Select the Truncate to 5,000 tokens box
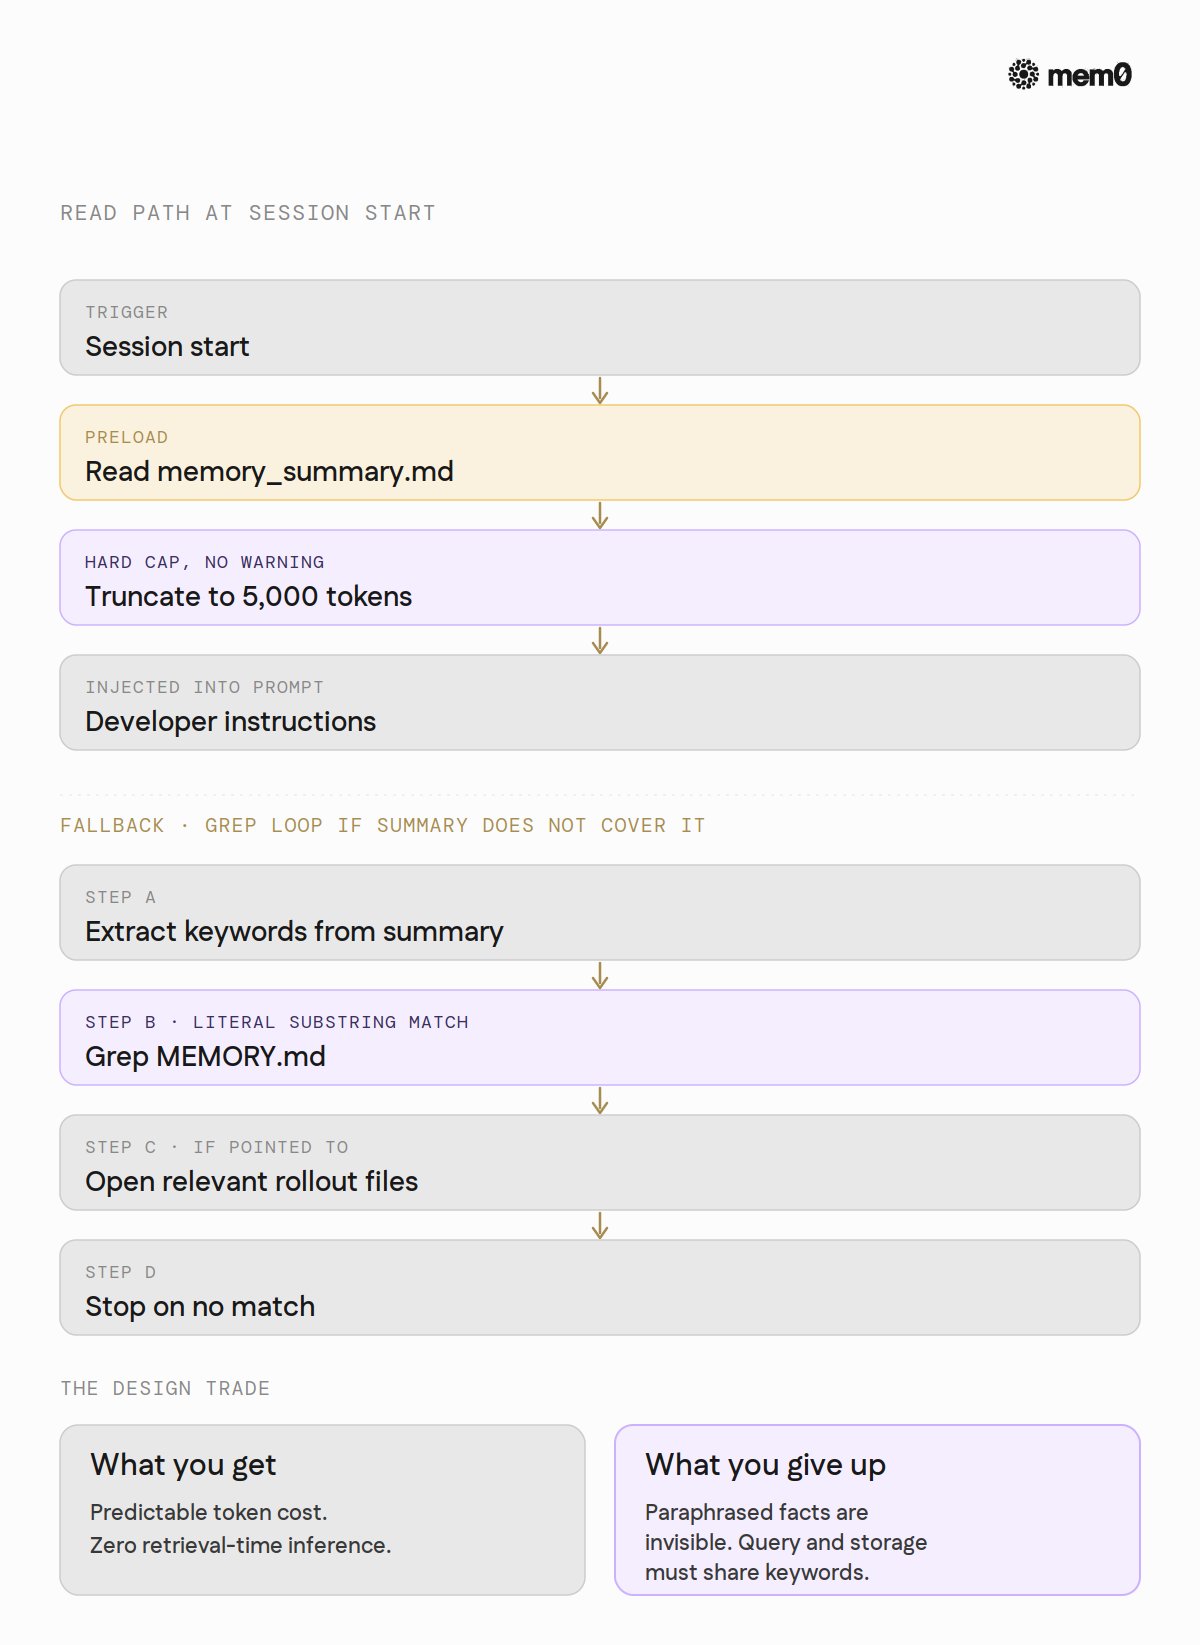Viewport: 1200px width, 1645px height. pos(600,578)
